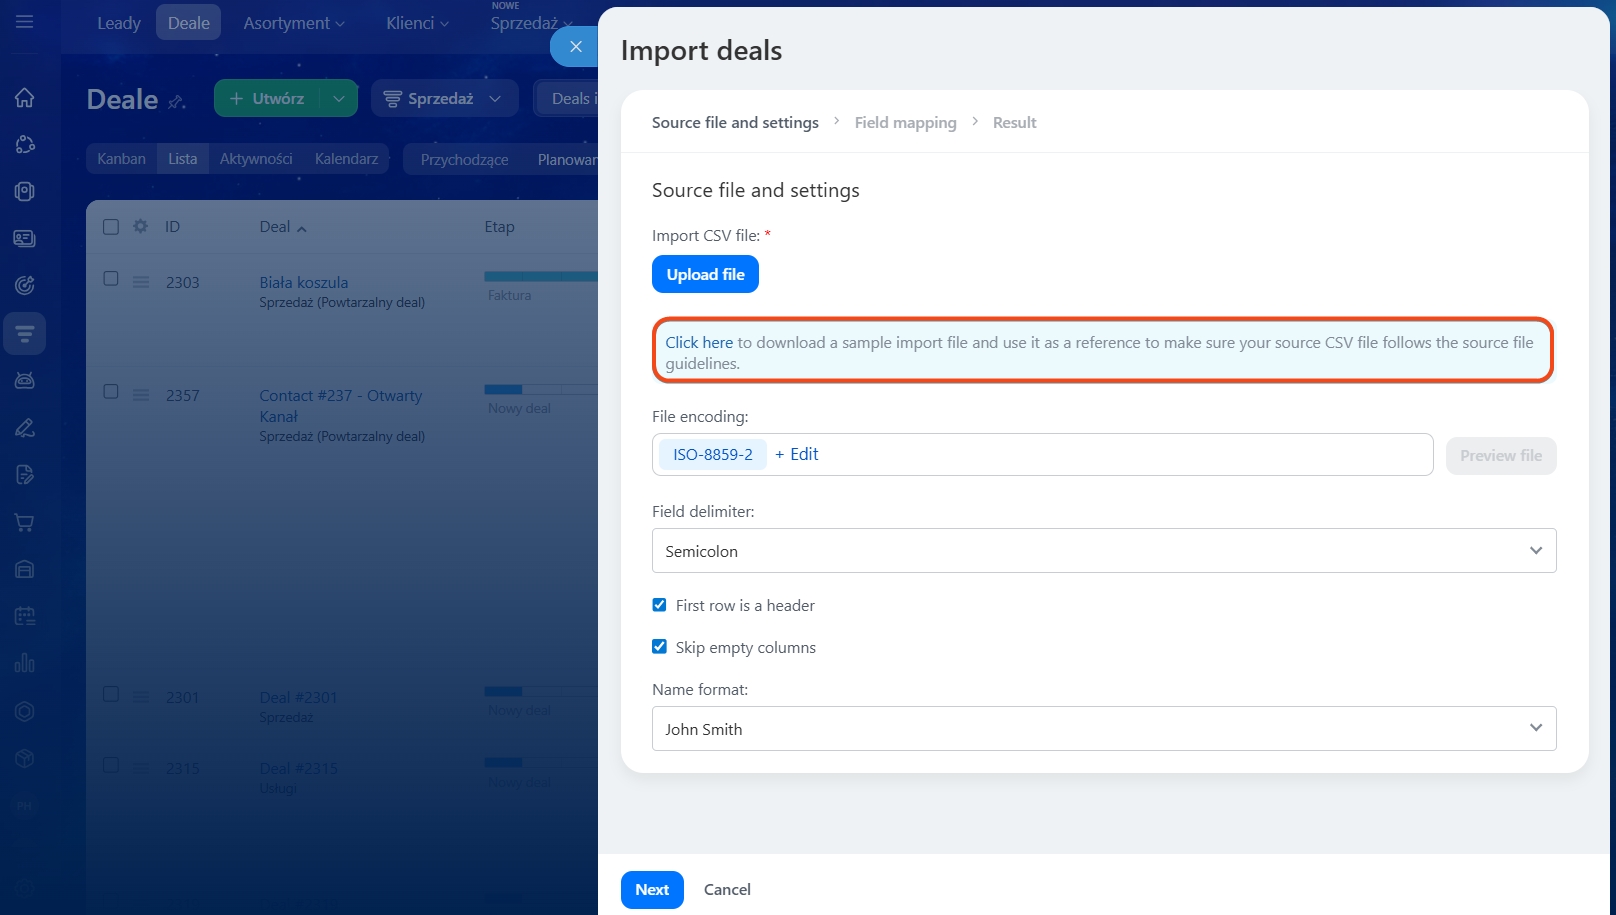
Task: Open the home icon in left sidebar
Action: click(25, 98)
